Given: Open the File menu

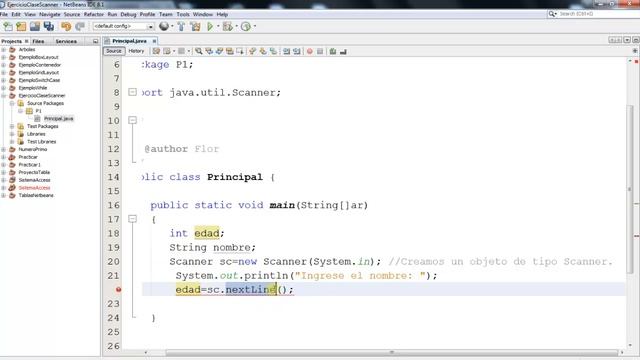Looking at the screenshot, I should [x=4, y=14].
